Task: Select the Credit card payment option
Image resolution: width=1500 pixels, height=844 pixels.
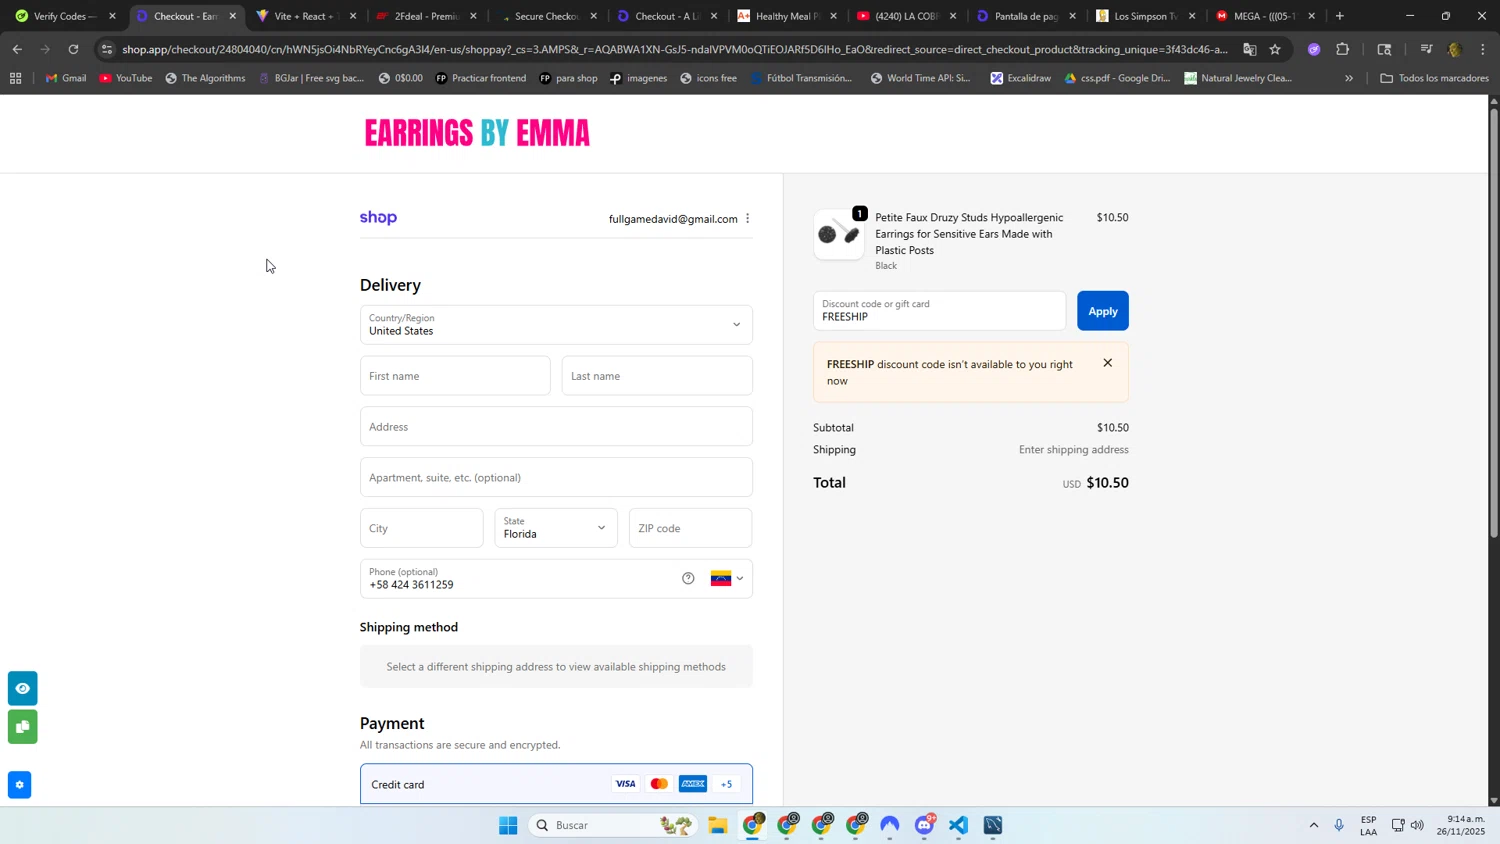Action: click(x=556, y=784)
